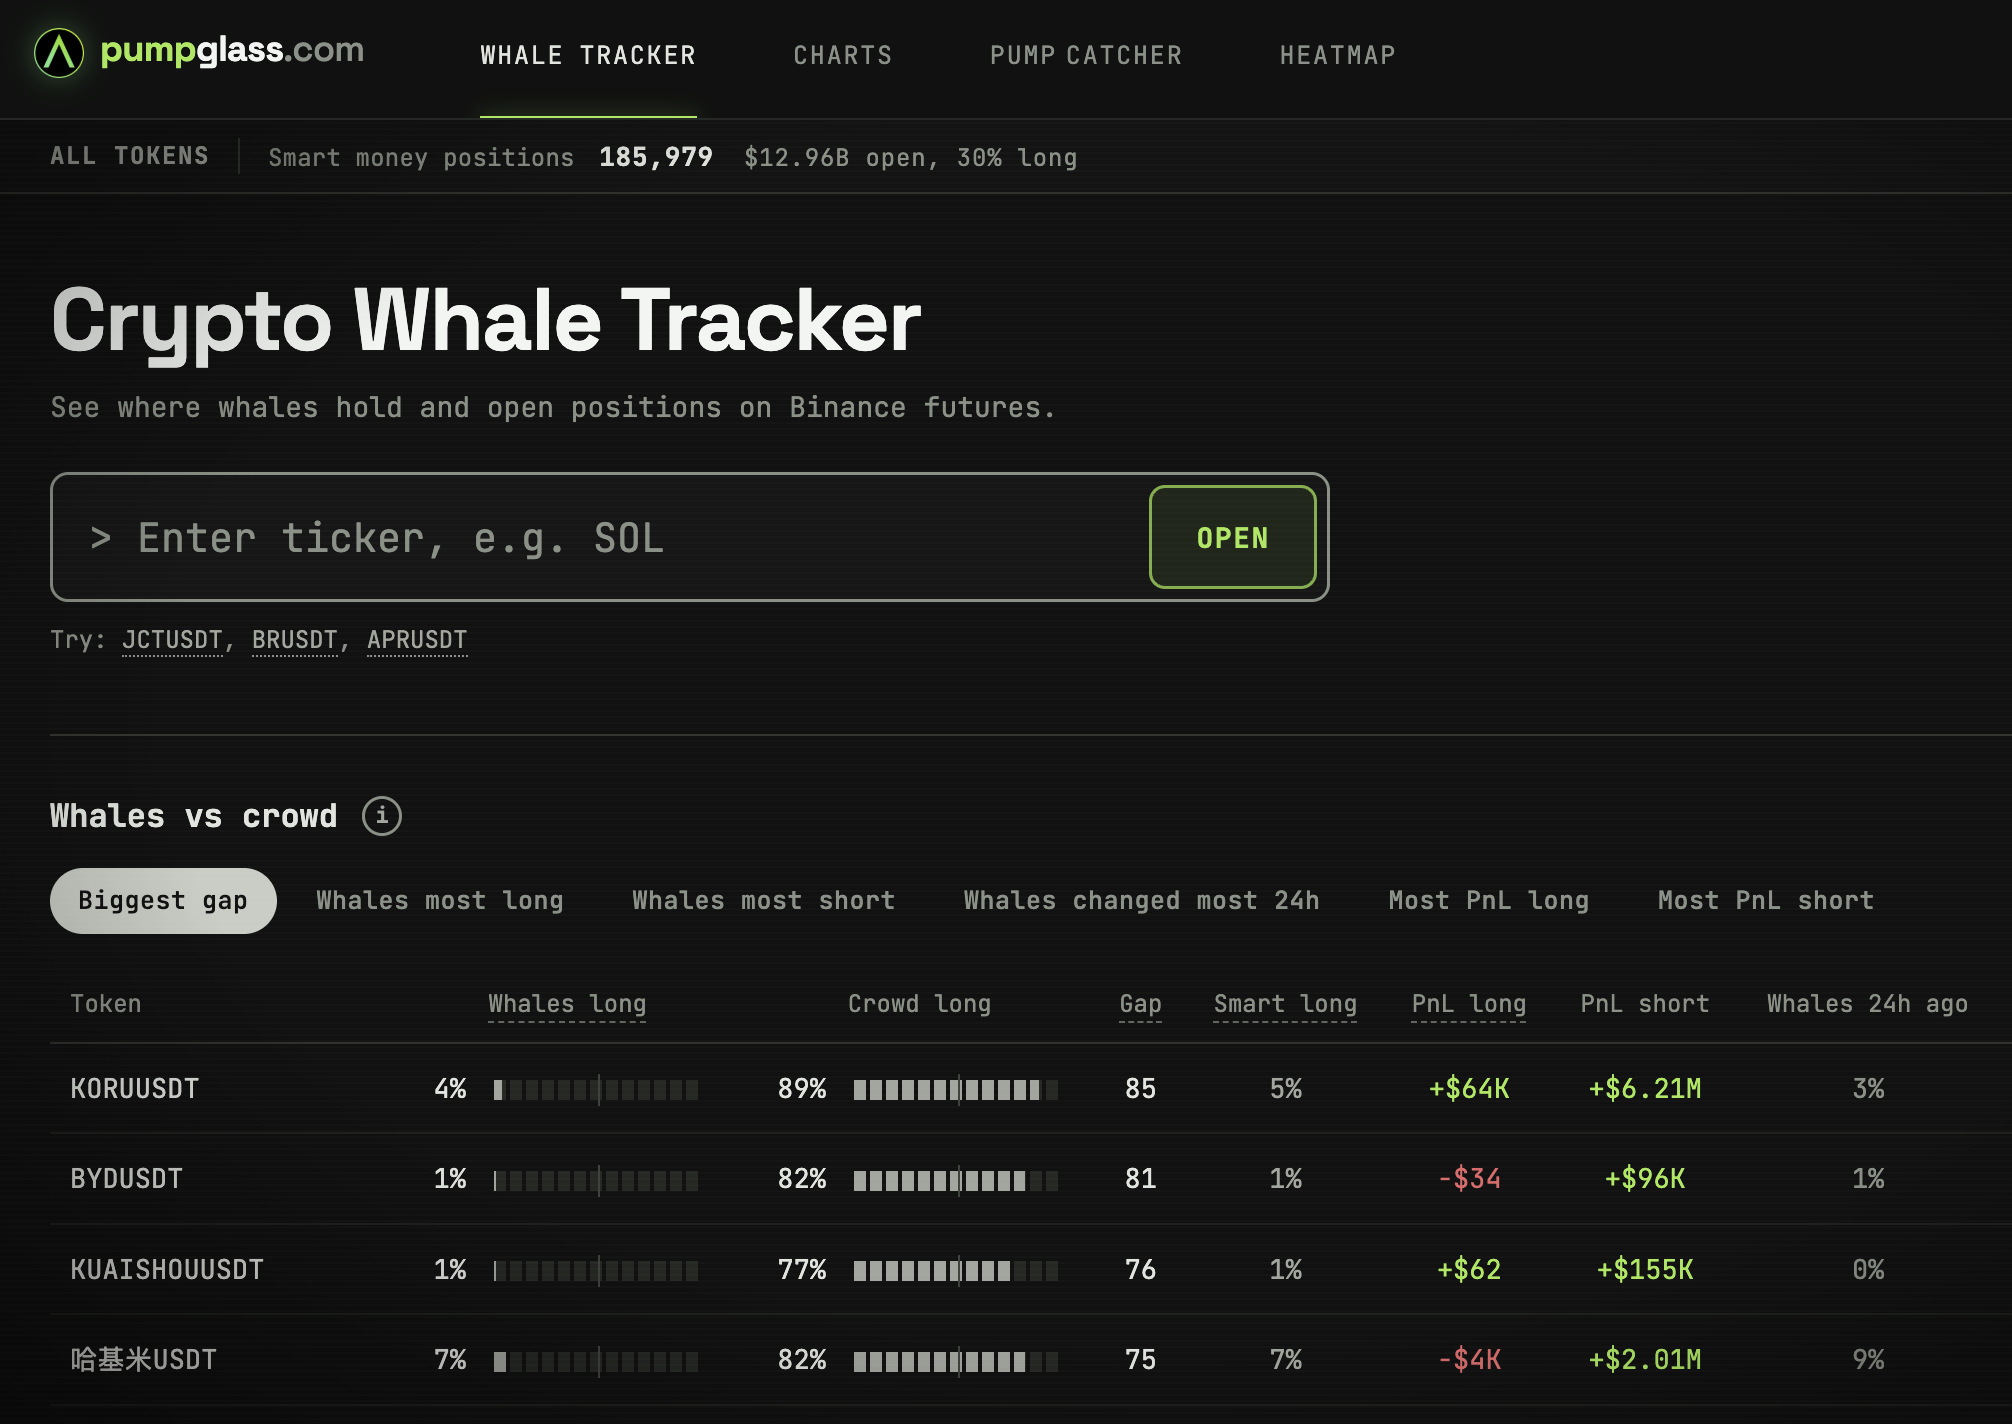Sort by PnL long column header
Screen dimensions: 2012x1424
pyautogui.click(x=1468, y=1004)
